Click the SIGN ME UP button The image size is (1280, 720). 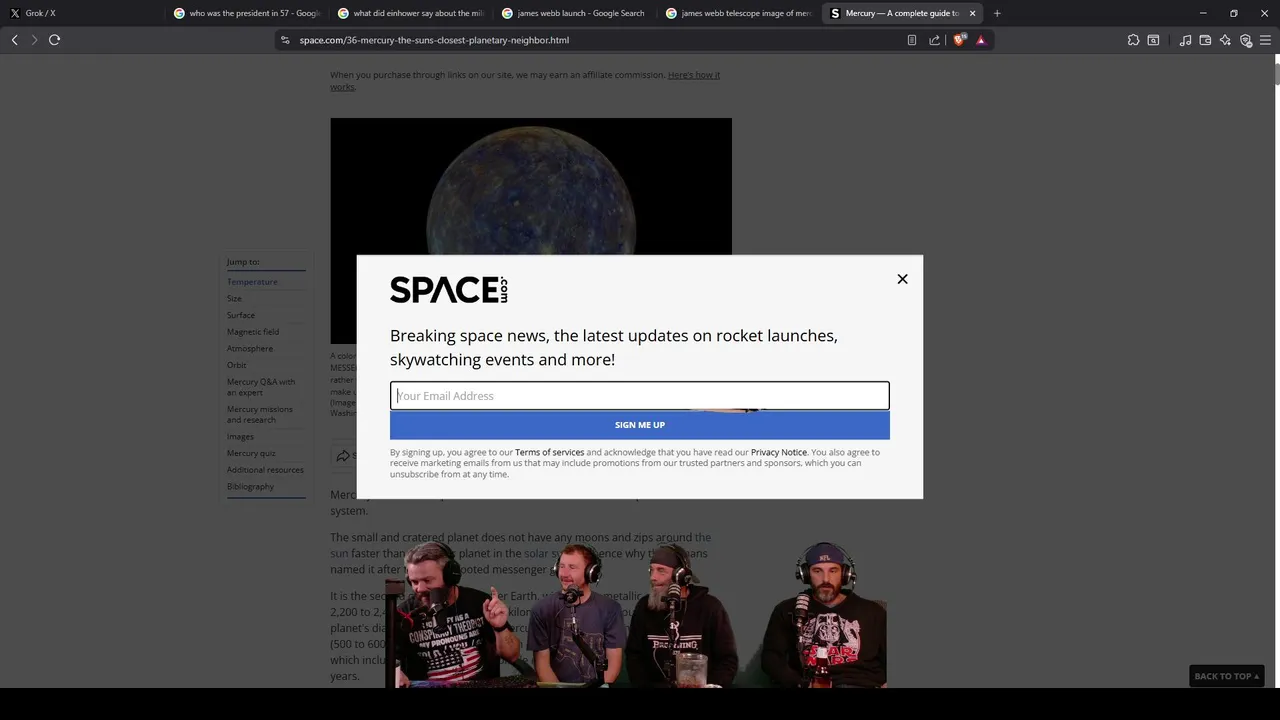pos(640,425)
